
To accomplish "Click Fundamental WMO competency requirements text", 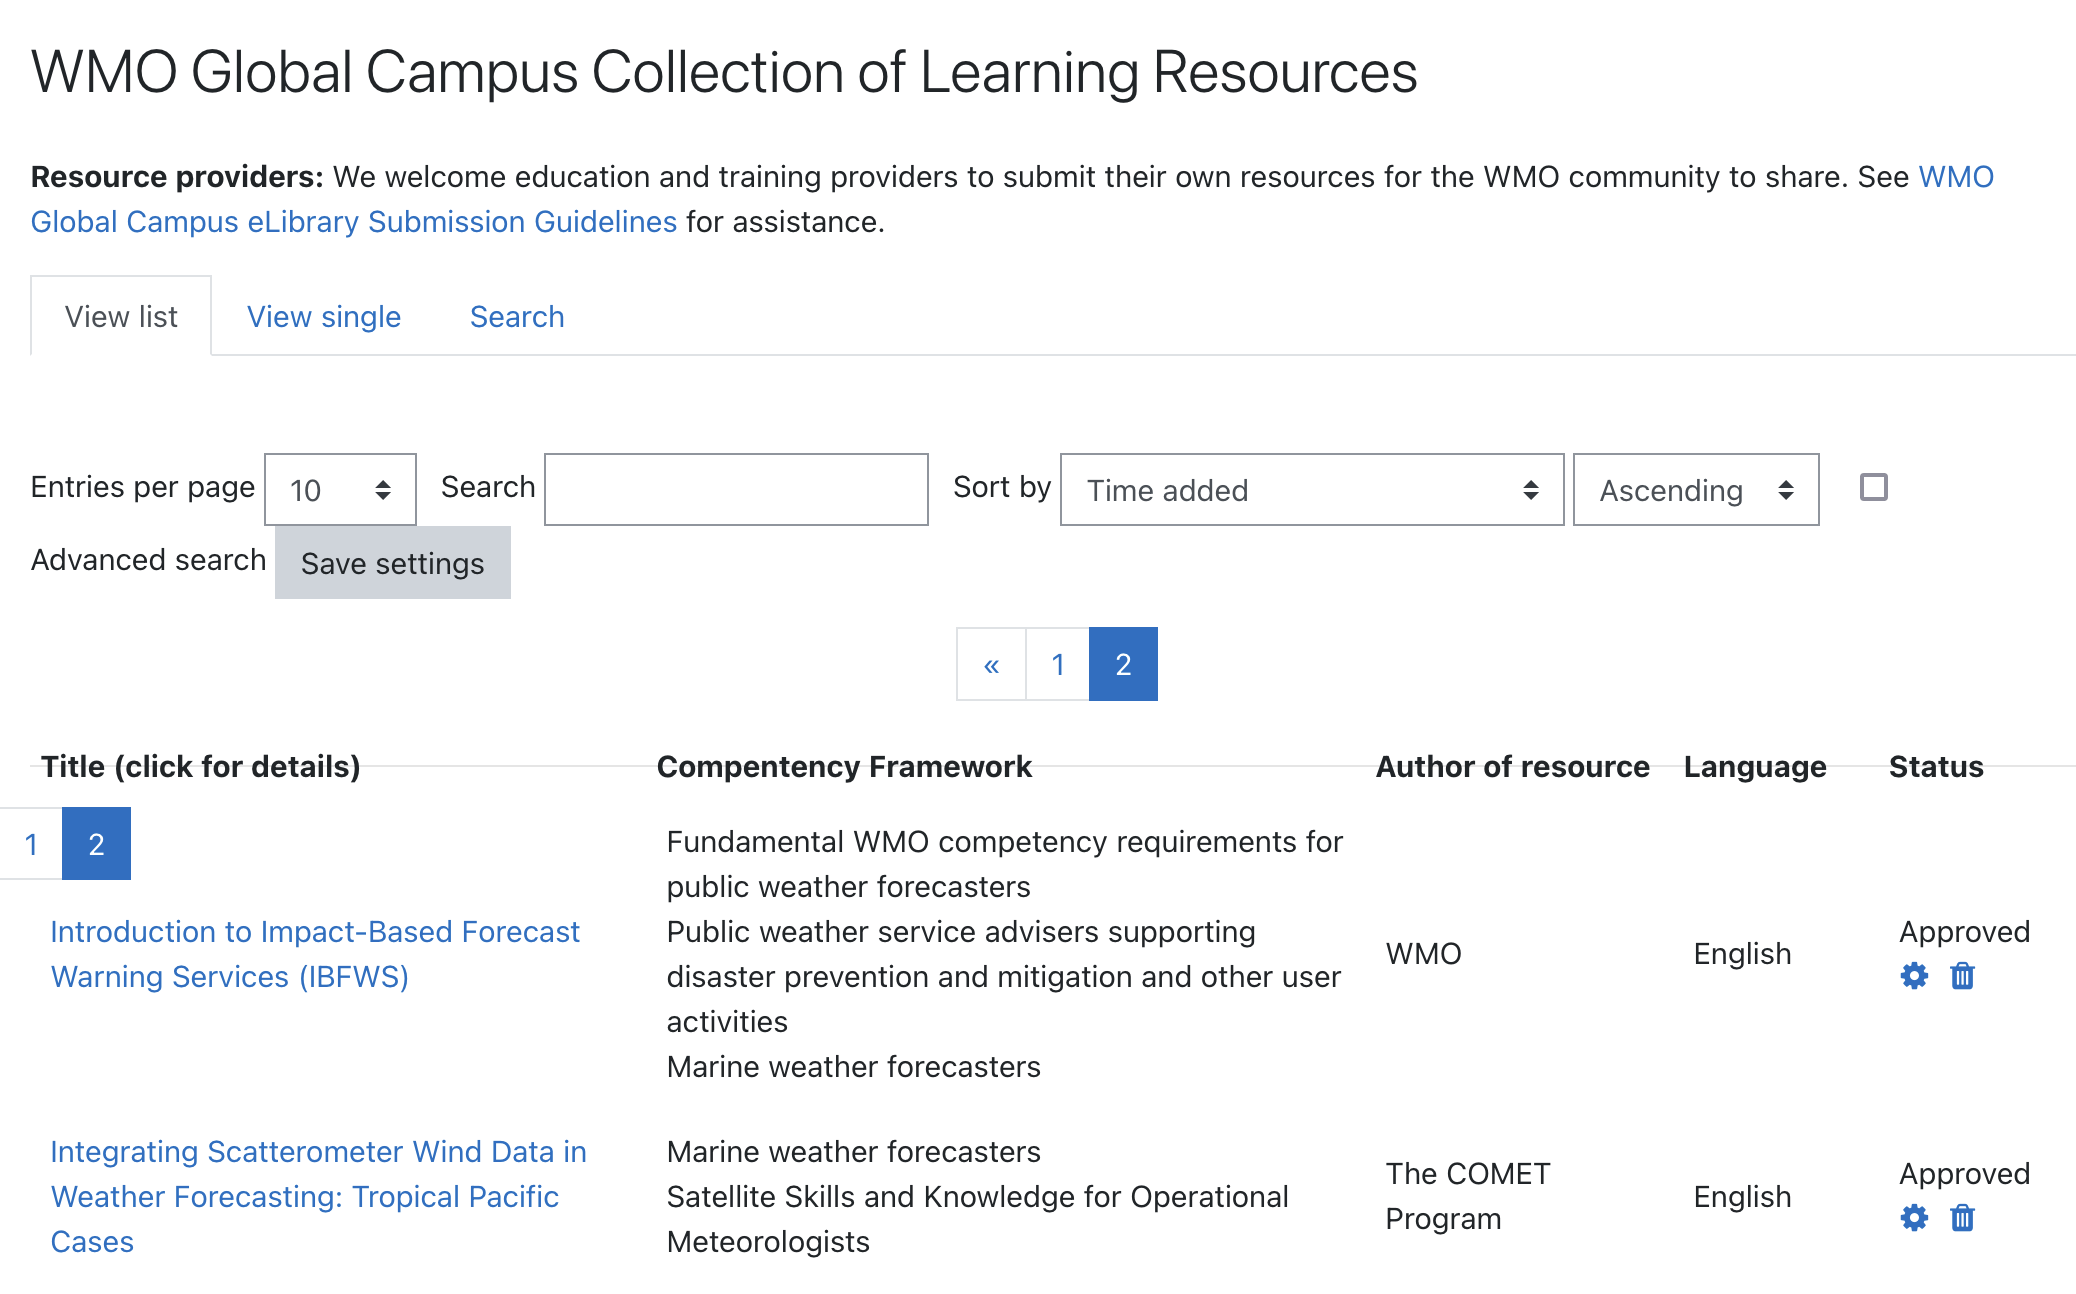I will pos(1004,864).
